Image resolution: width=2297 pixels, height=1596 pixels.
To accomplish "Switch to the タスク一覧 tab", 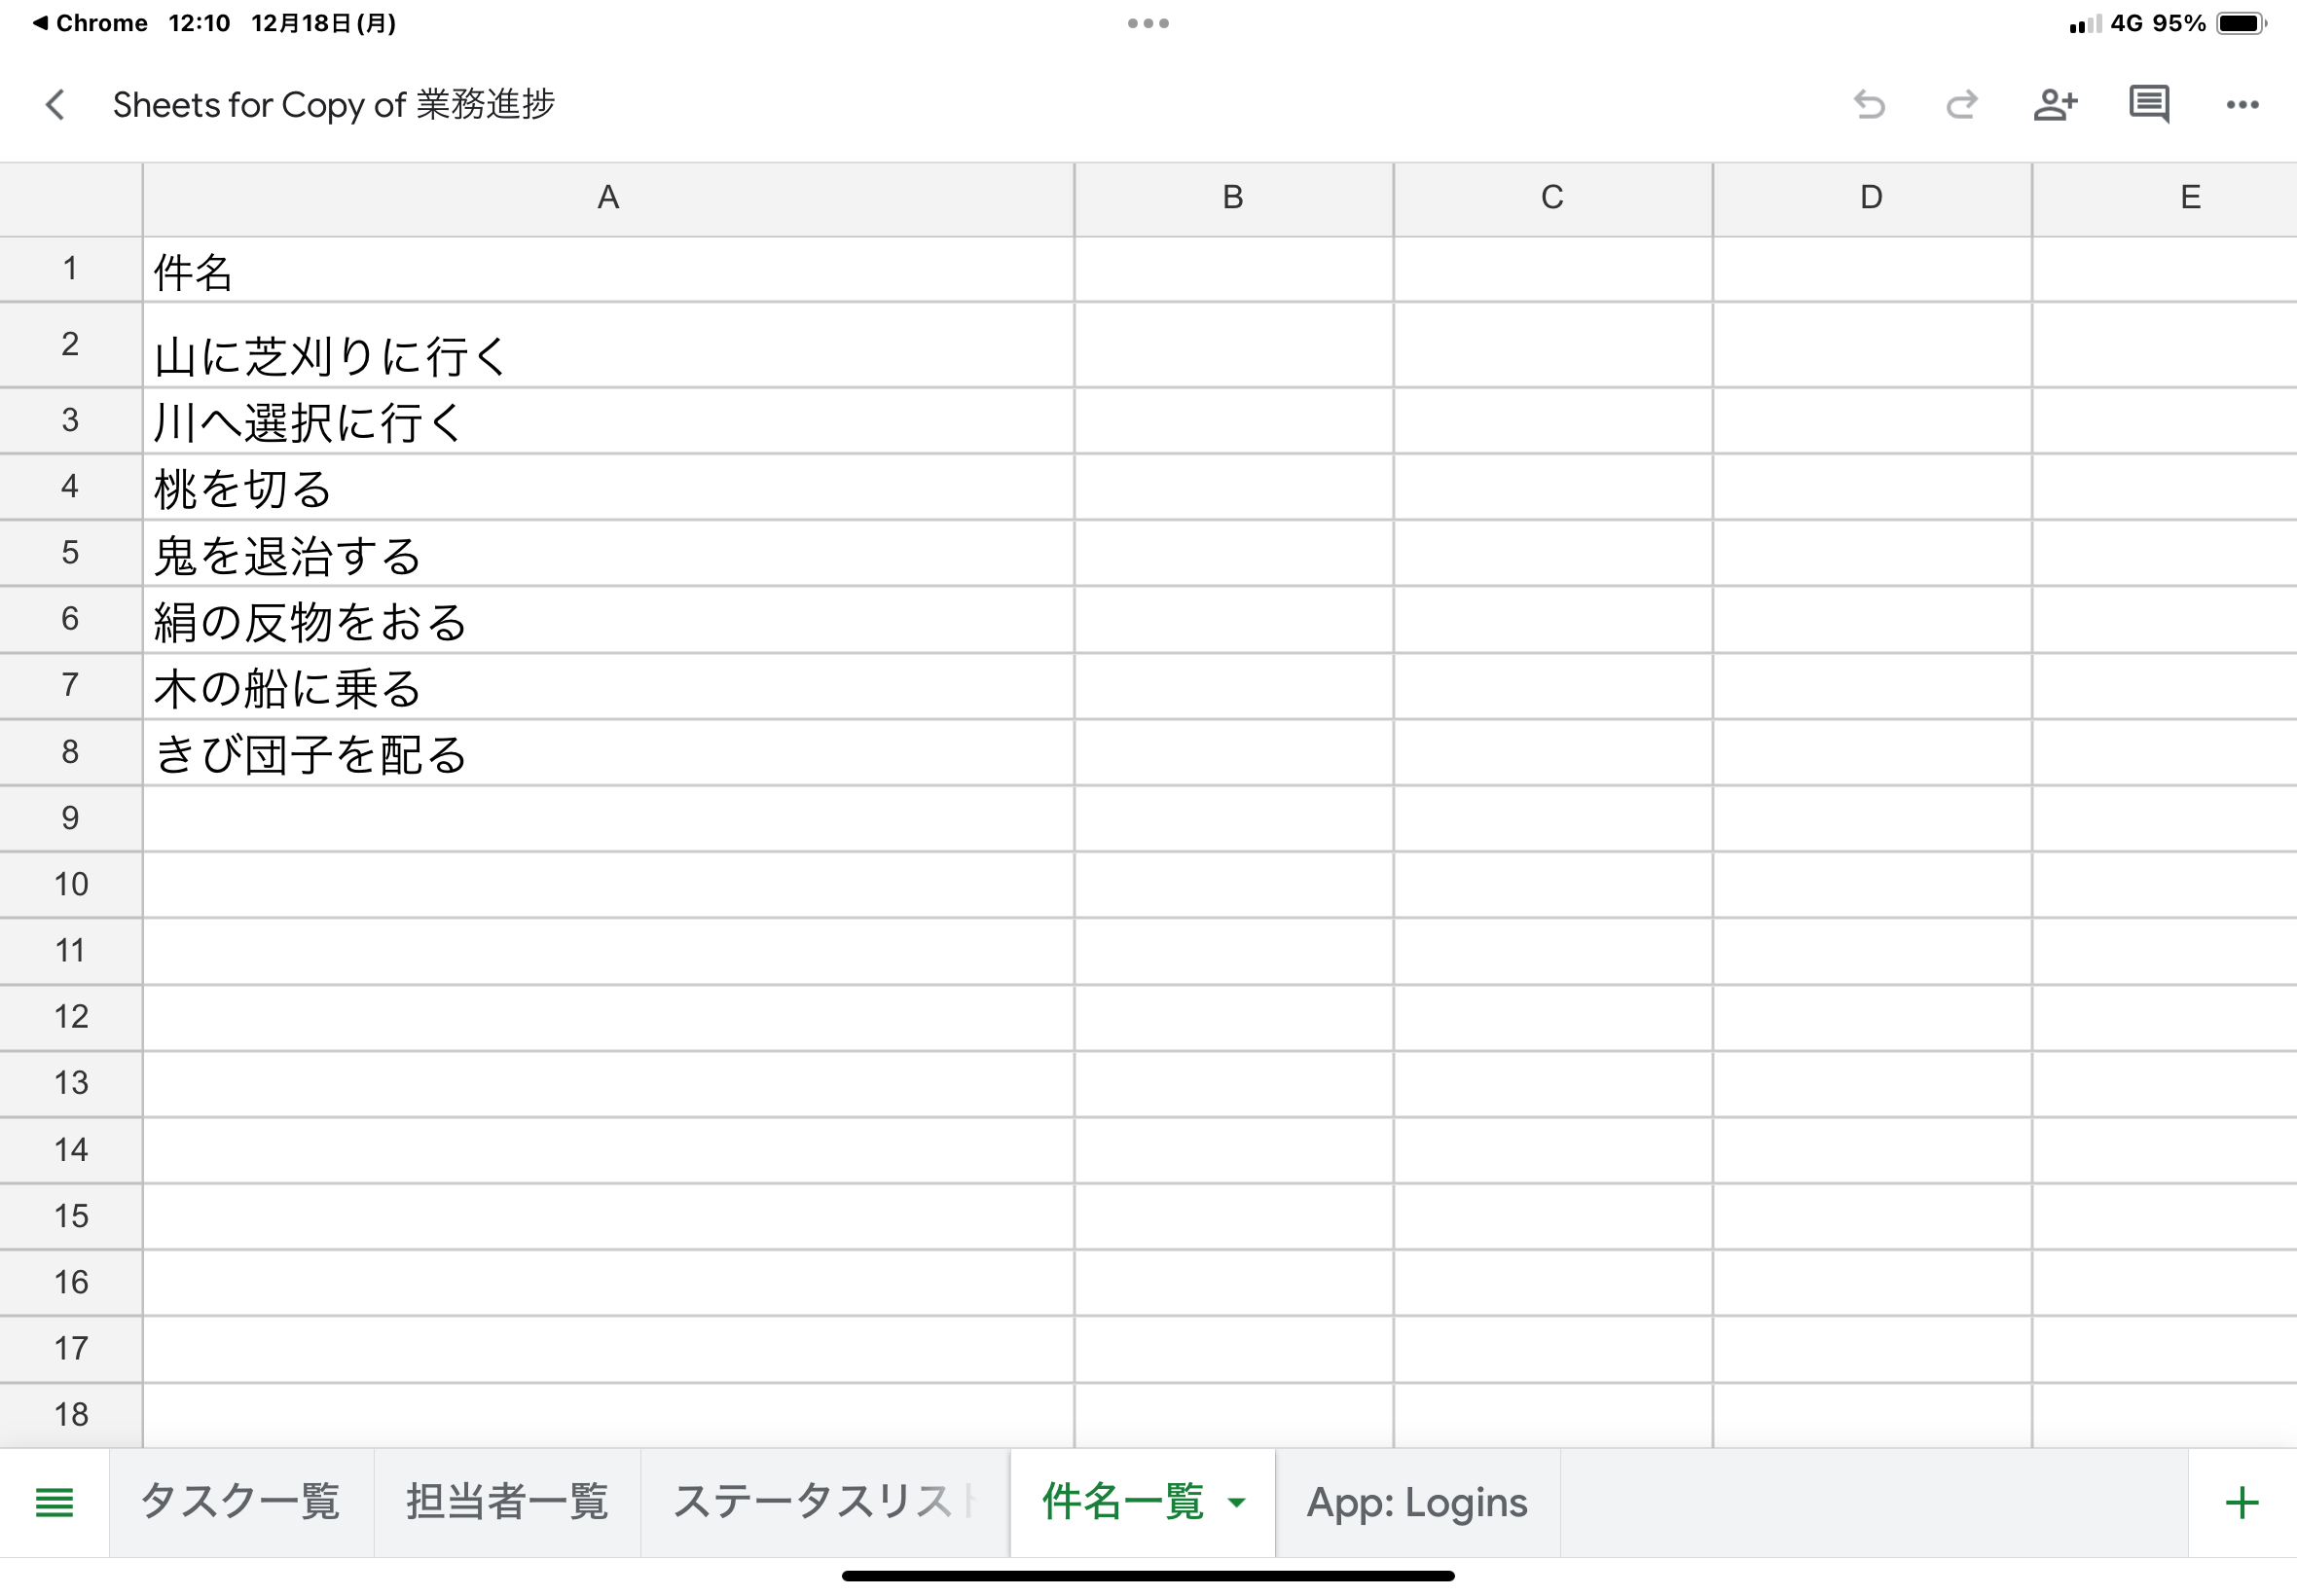I will point(242,1501).
